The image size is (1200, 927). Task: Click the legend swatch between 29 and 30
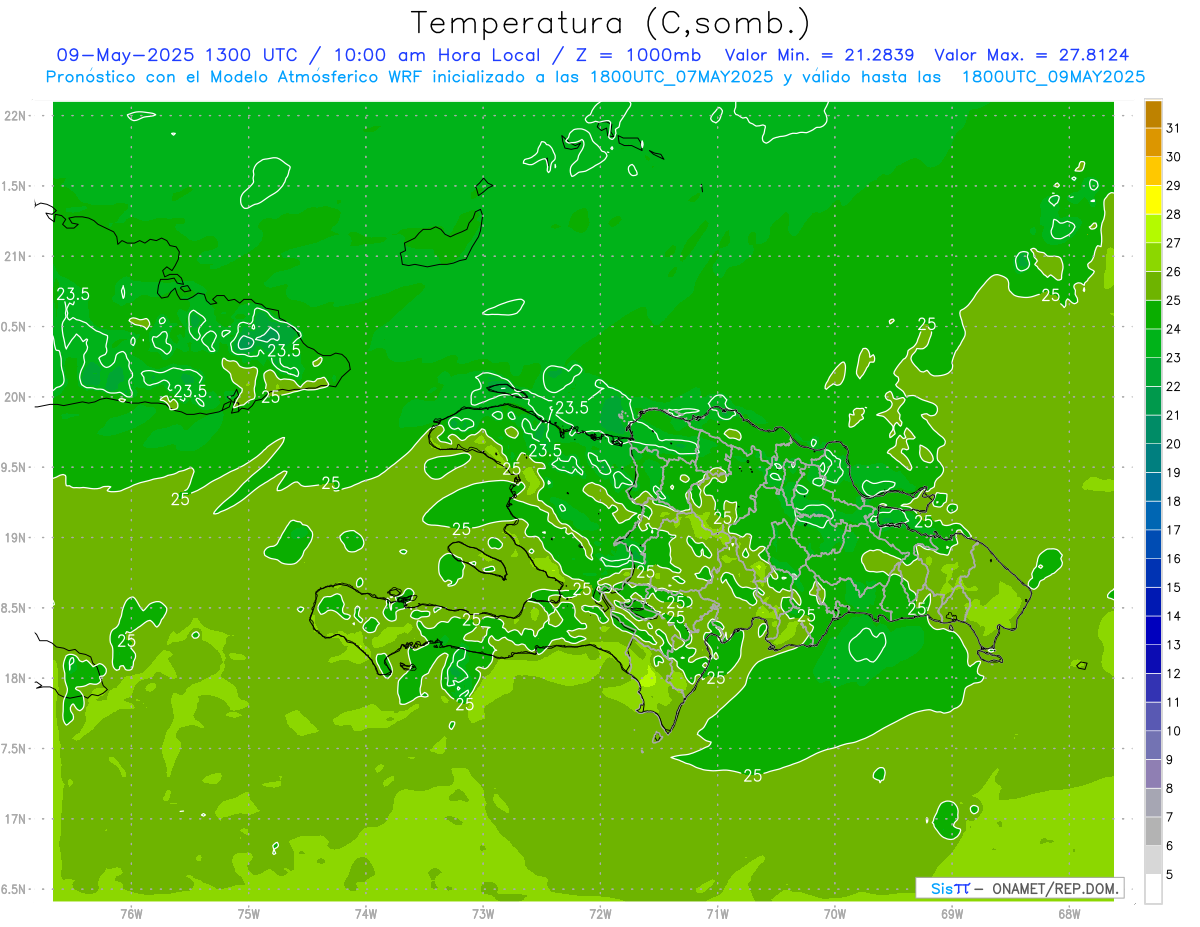pyautogui.click(x=1153, y=171)
